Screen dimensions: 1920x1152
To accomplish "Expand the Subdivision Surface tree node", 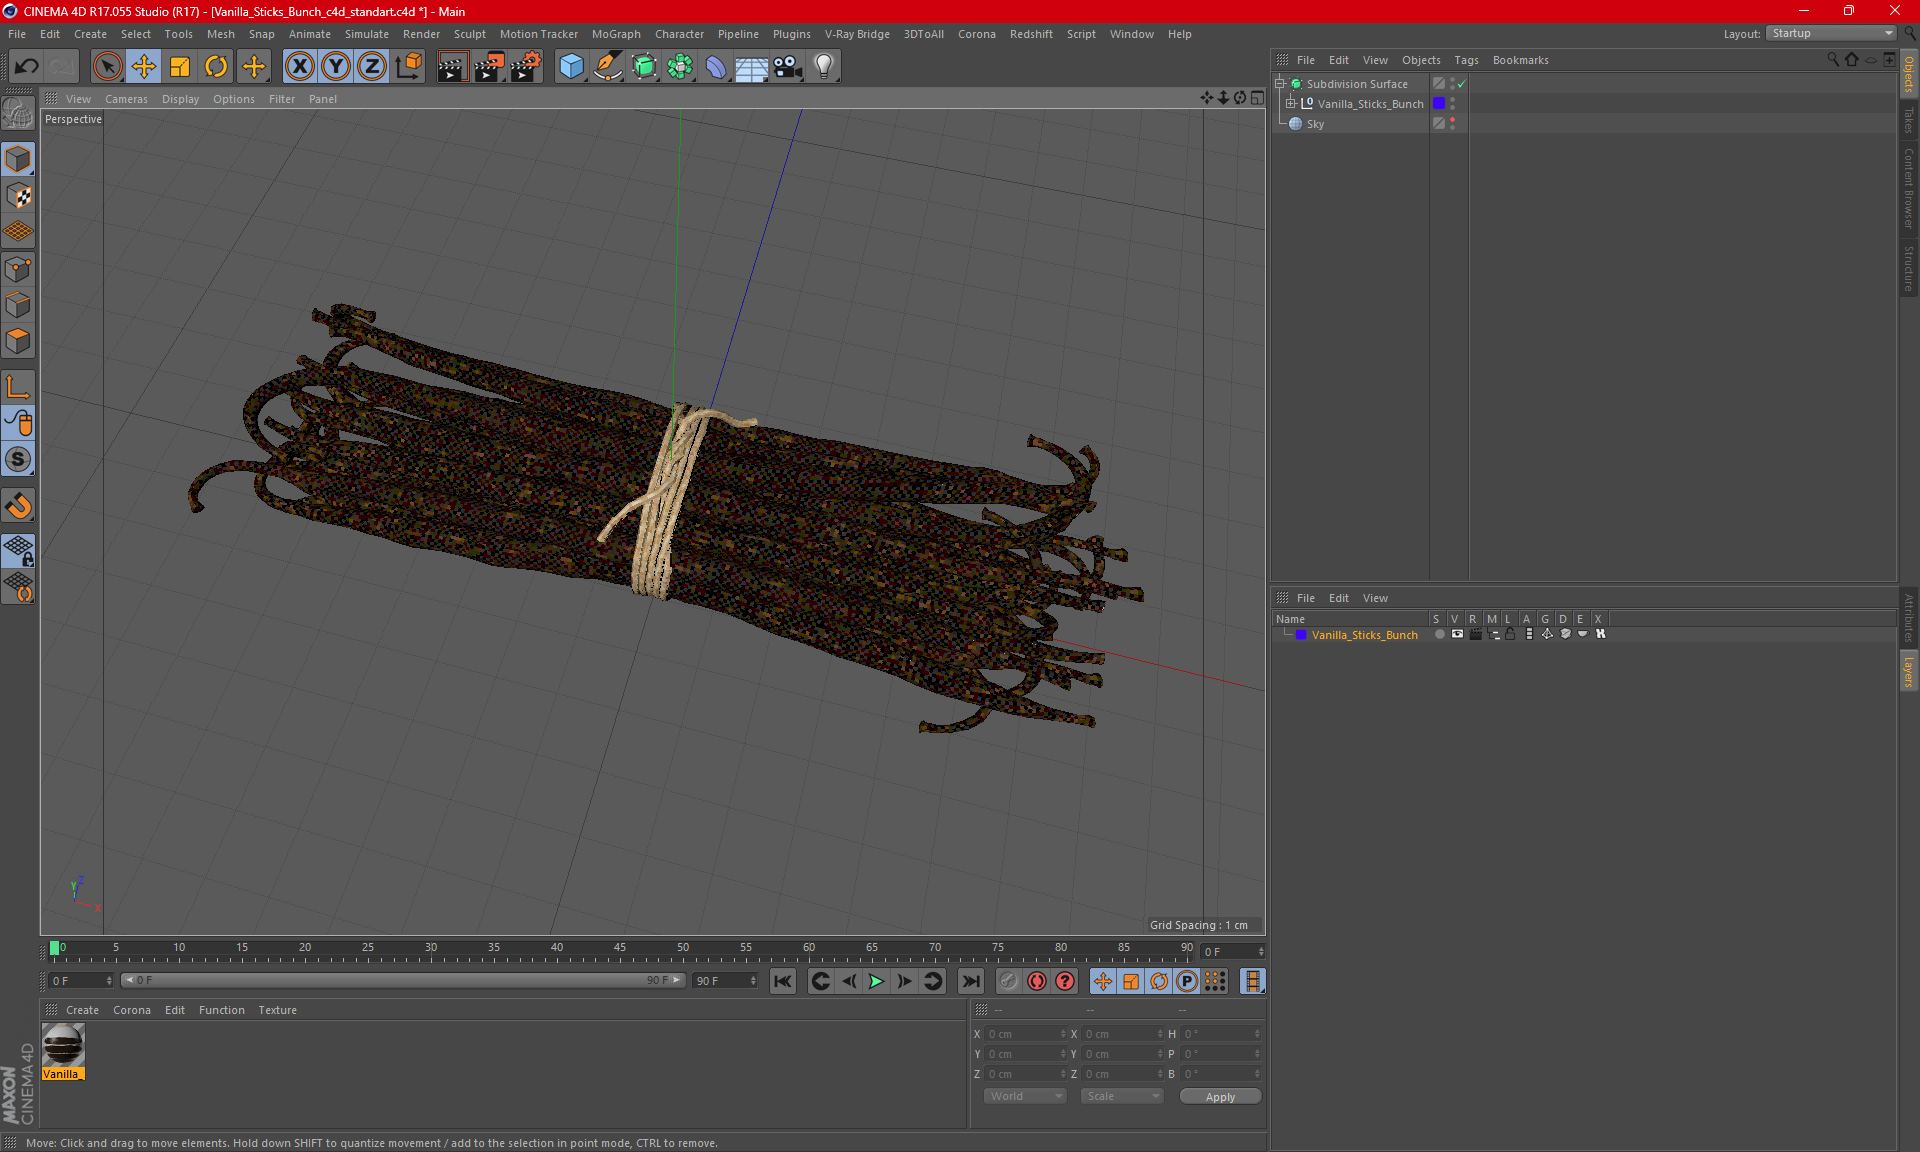I will [x=1280, y=84].
